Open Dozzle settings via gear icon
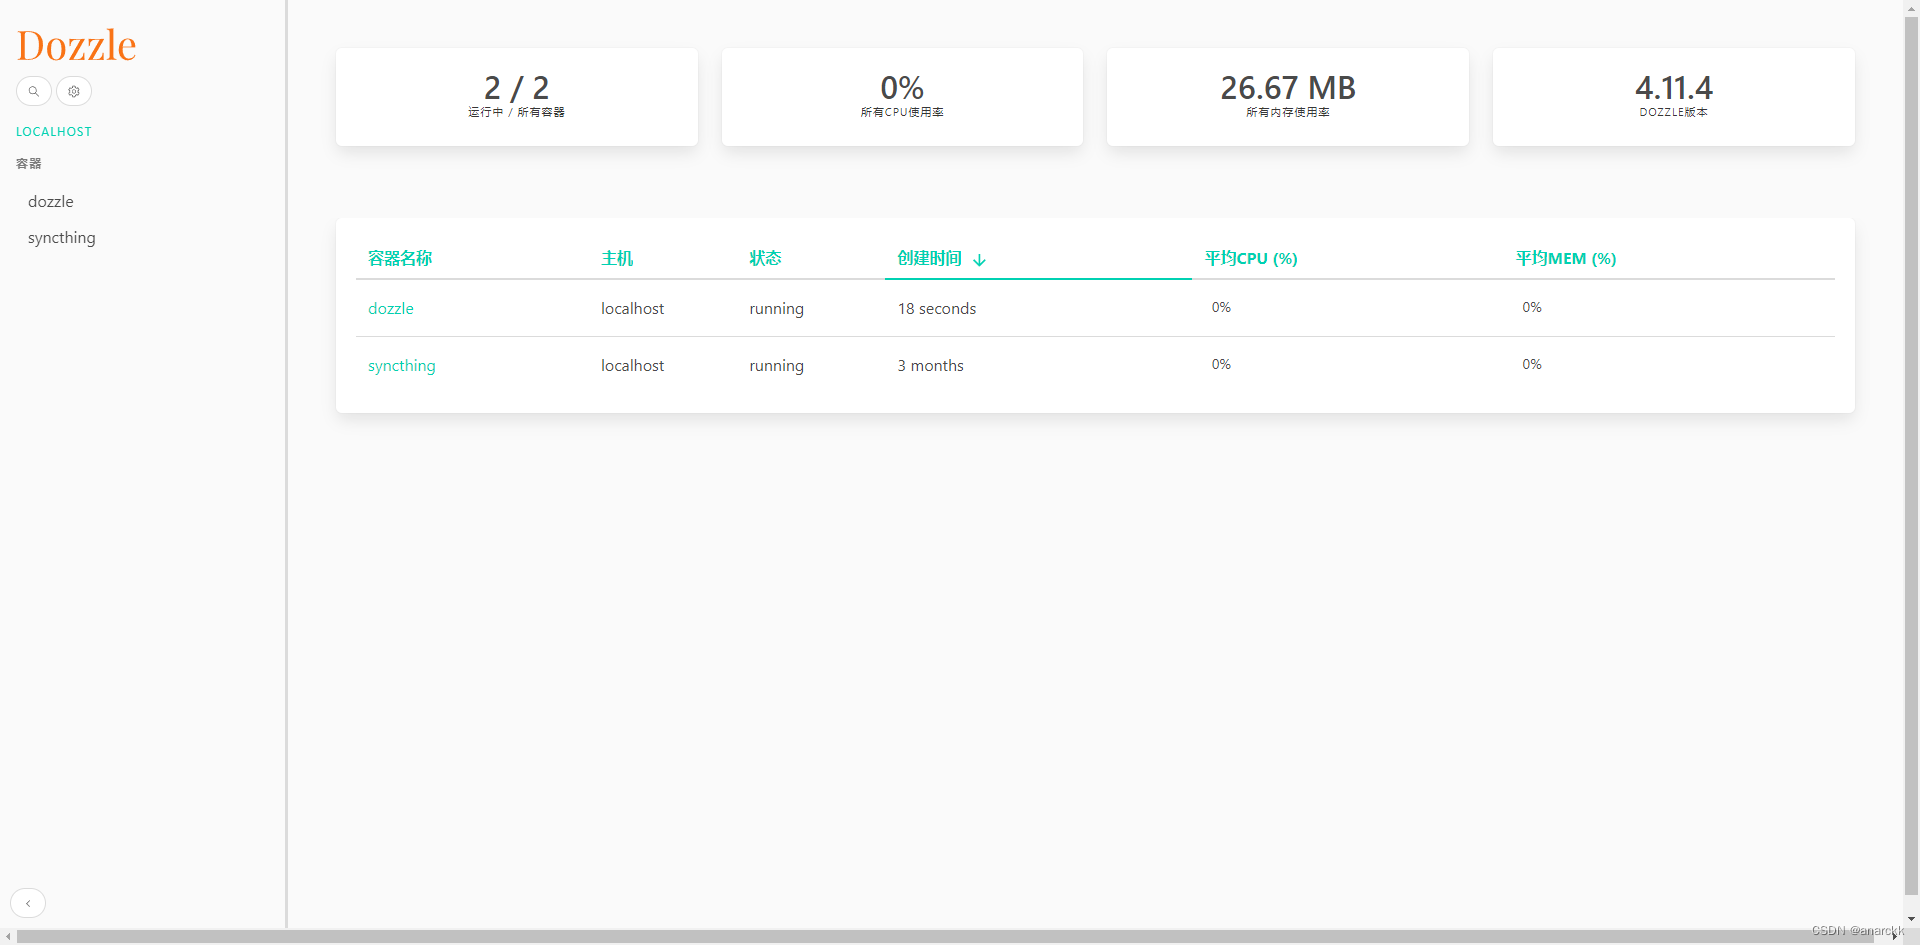 tap(73, 91)
